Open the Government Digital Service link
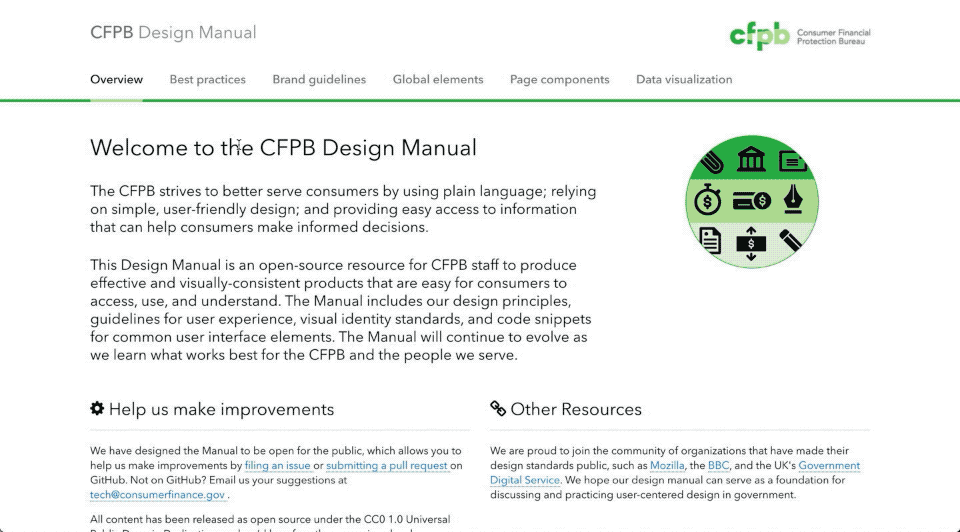This screenshot has width=960, height=532. click(829, 465)
